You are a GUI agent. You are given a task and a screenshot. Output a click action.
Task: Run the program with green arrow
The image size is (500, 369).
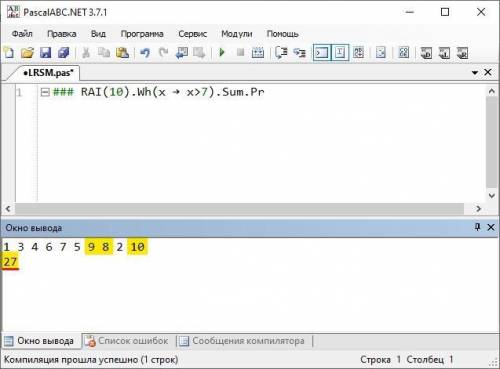222,53
